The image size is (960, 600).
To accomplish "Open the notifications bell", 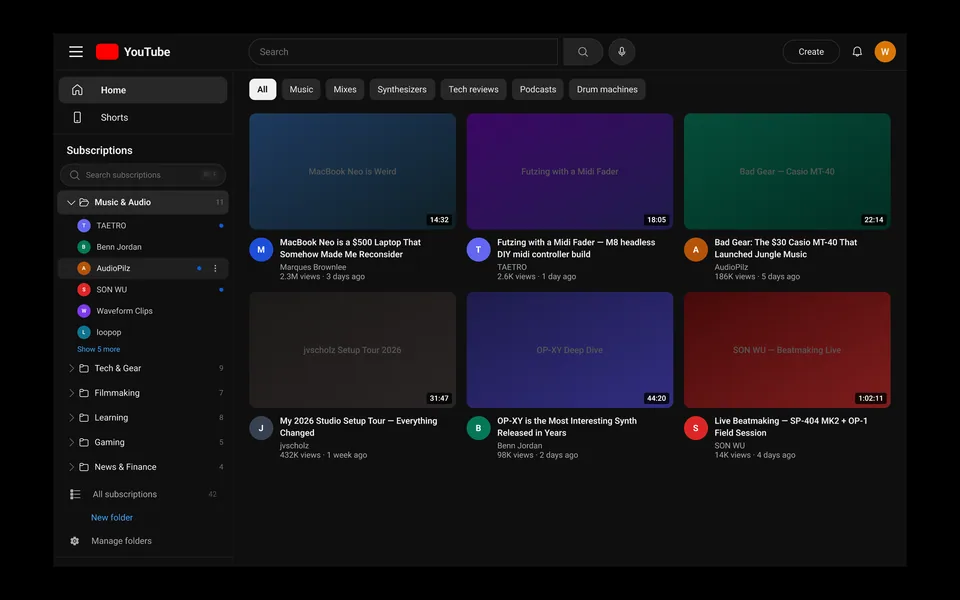I will pyautogui.click(x=857, y=52).
